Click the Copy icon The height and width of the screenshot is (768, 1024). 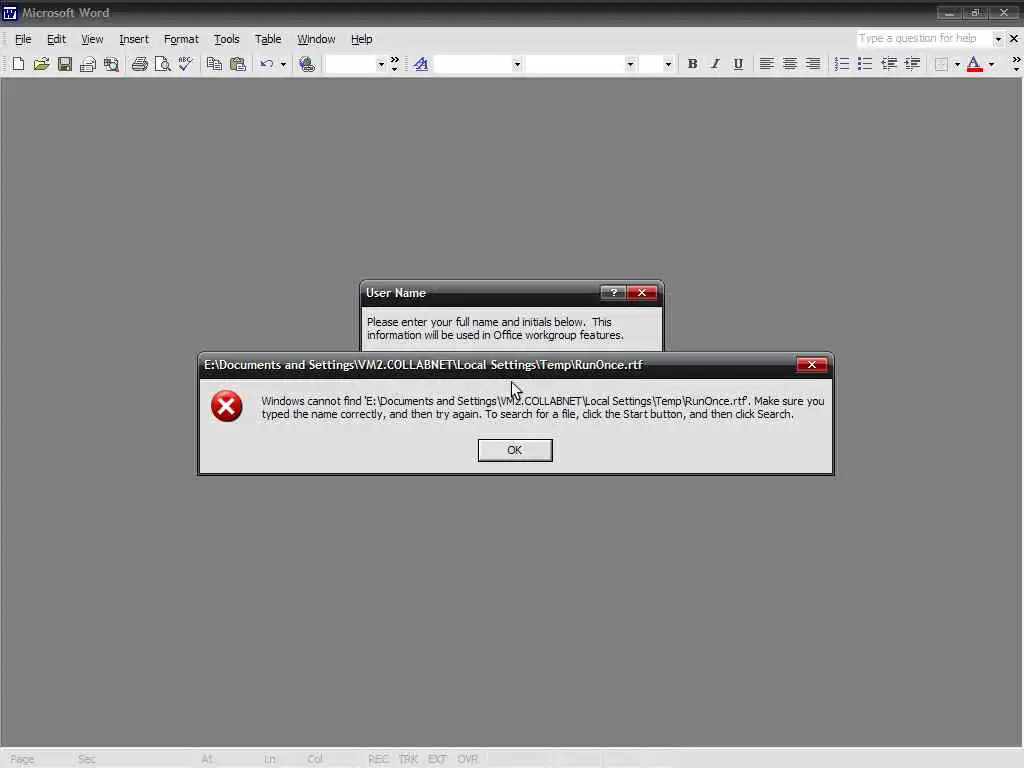214,64
